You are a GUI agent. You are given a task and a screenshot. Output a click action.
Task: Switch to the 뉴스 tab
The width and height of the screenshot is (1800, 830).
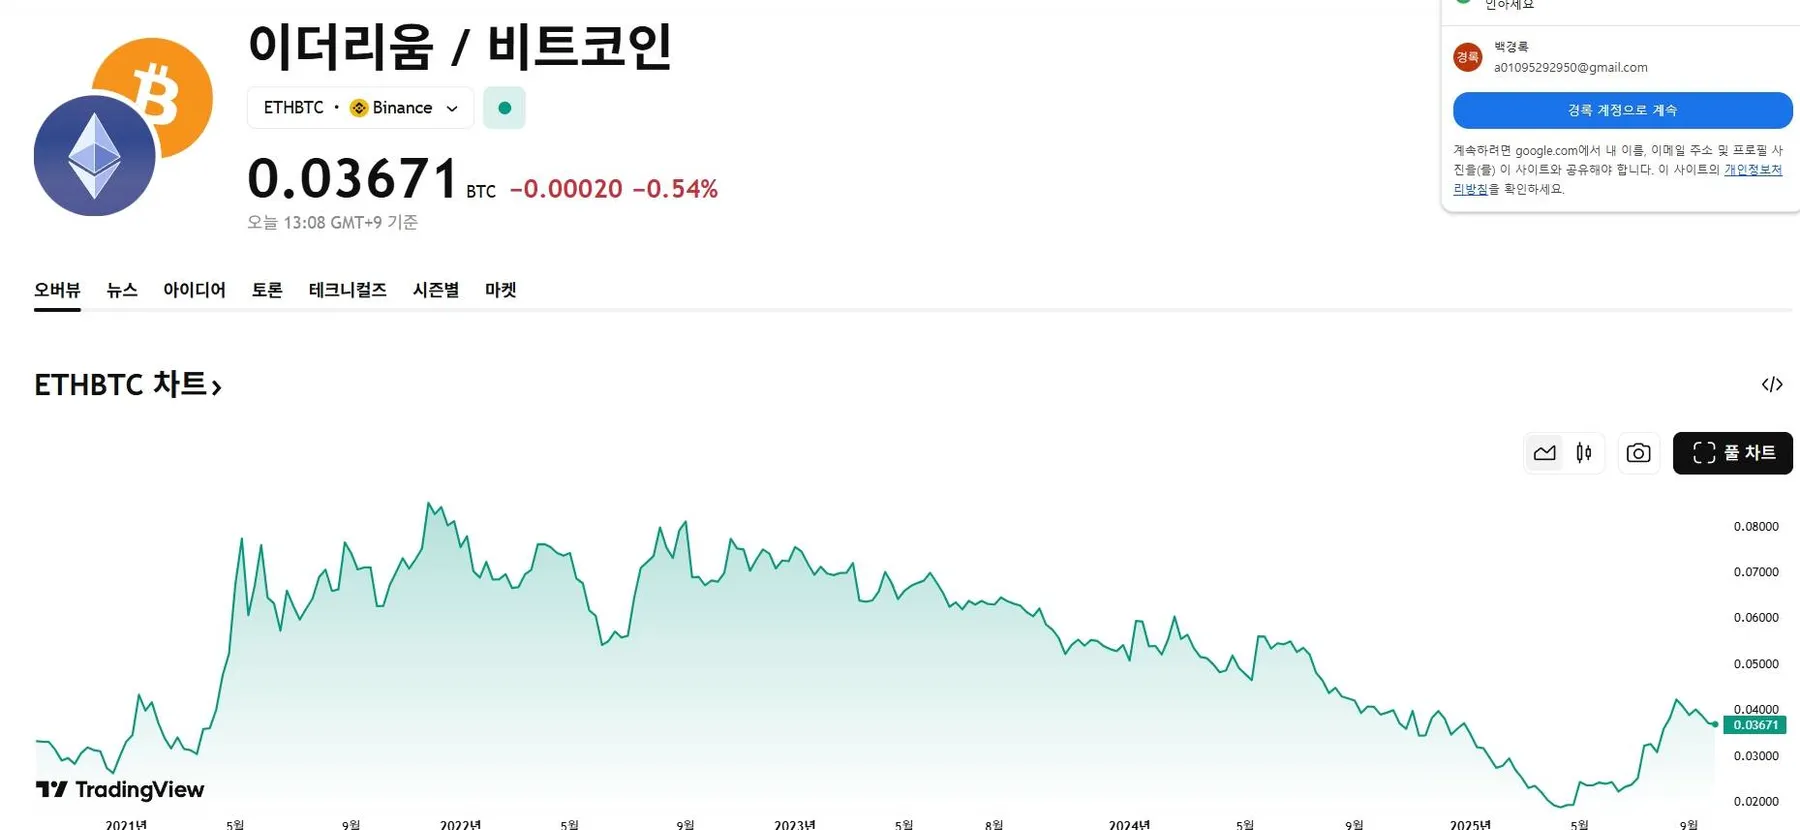pos(122,290)
